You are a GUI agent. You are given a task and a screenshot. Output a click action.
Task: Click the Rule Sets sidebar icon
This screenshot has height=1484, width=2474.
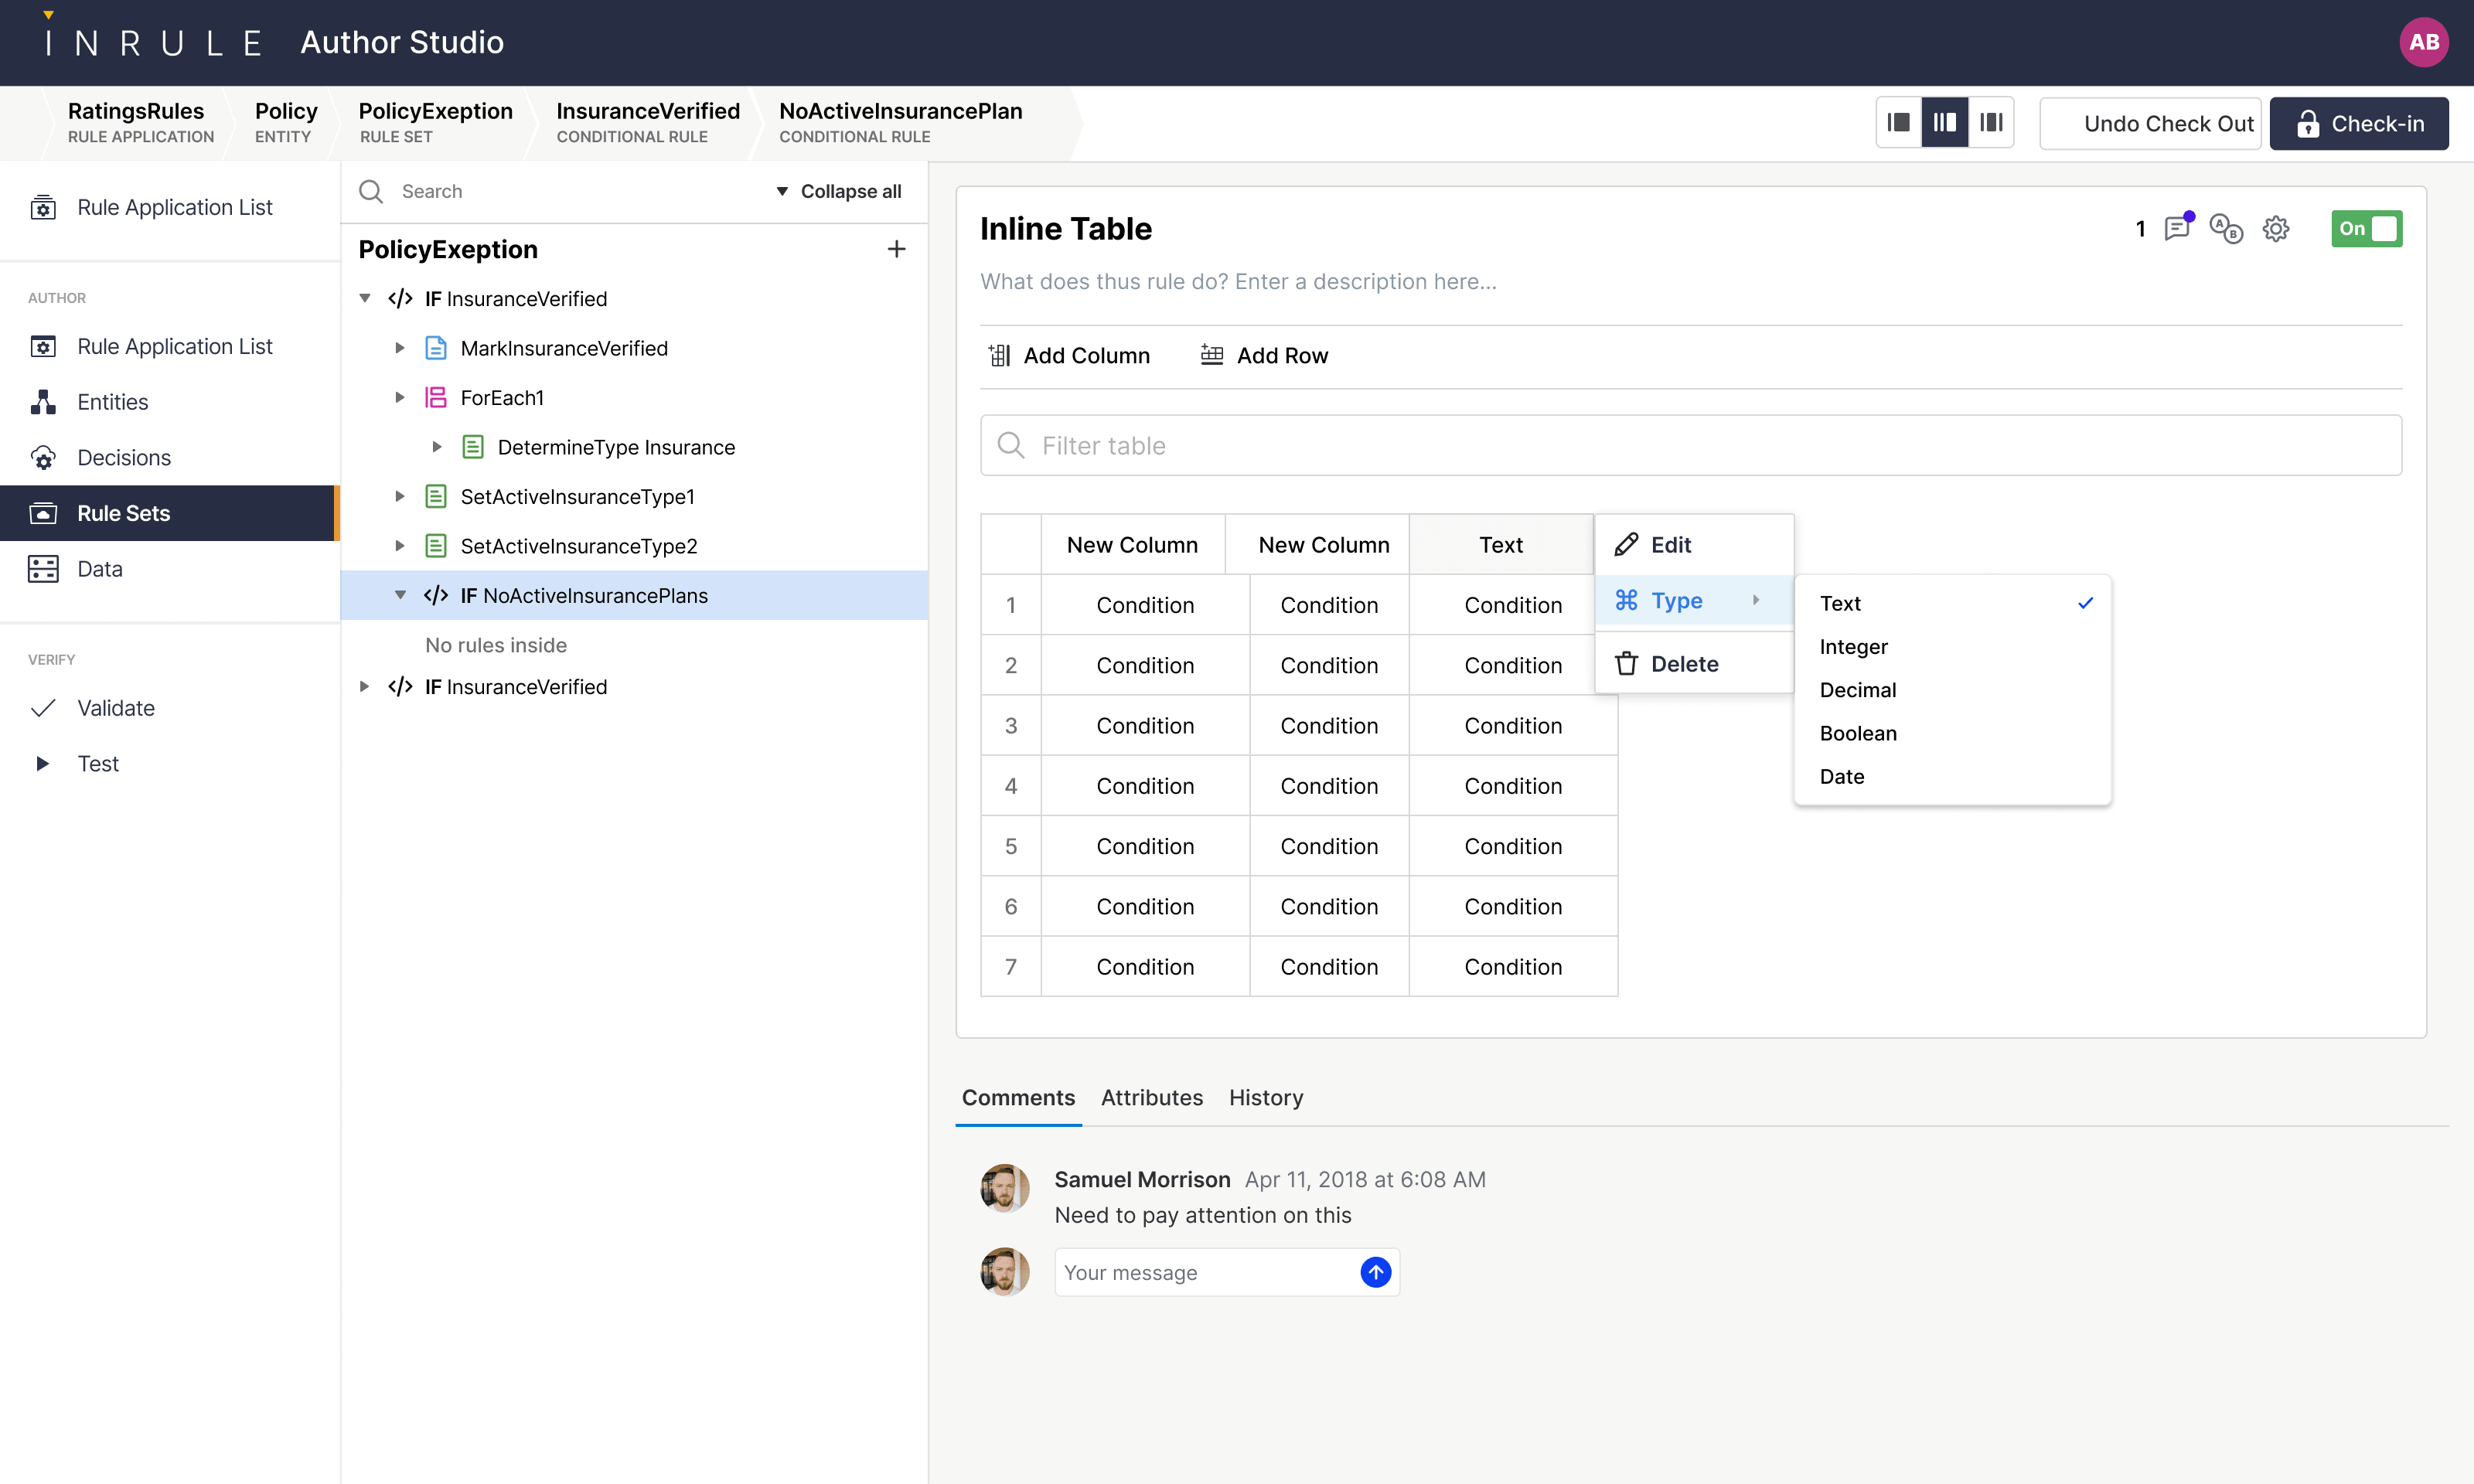pos(43,513)
